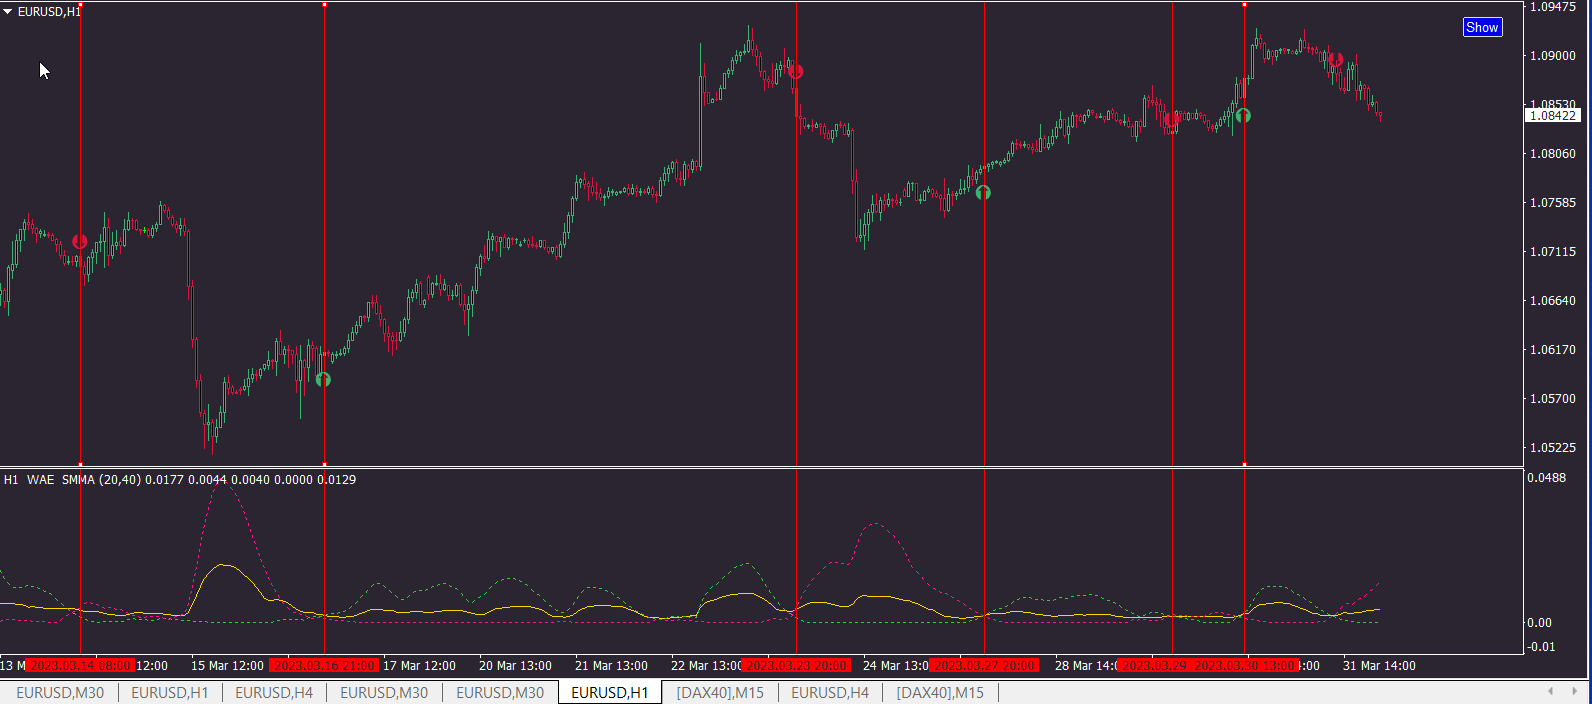Click the current price label 1.08422

1553,116
